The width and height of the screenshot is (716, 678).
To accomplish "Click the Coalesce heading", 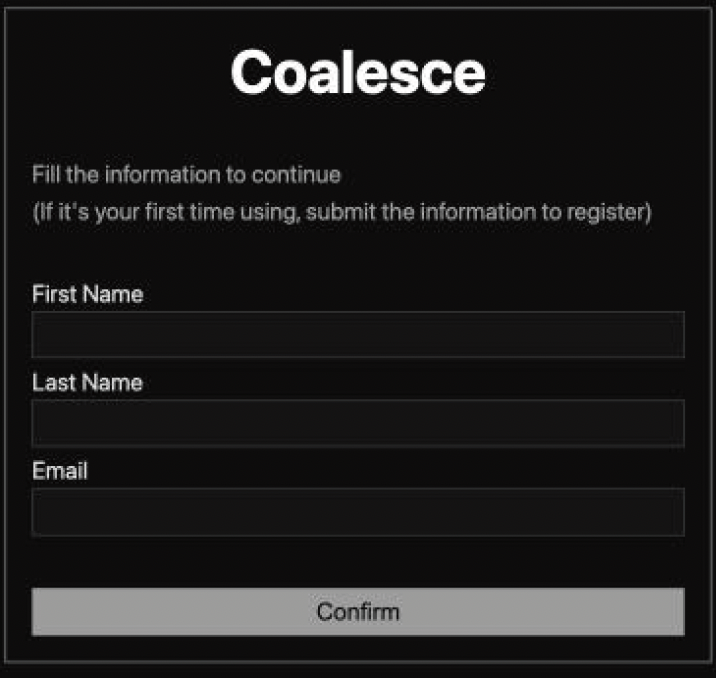I will pyautogui.click(x=358, y=73).
